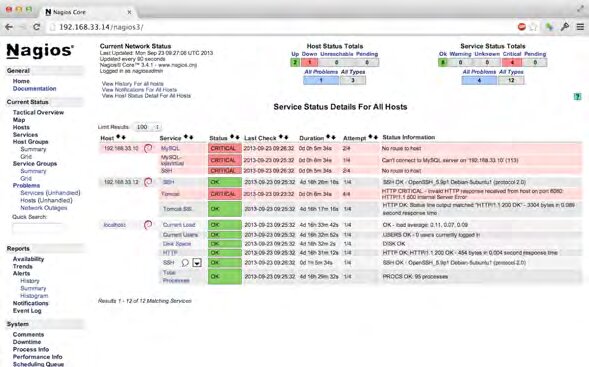Sort by Service column arrows

pos(189,137)
